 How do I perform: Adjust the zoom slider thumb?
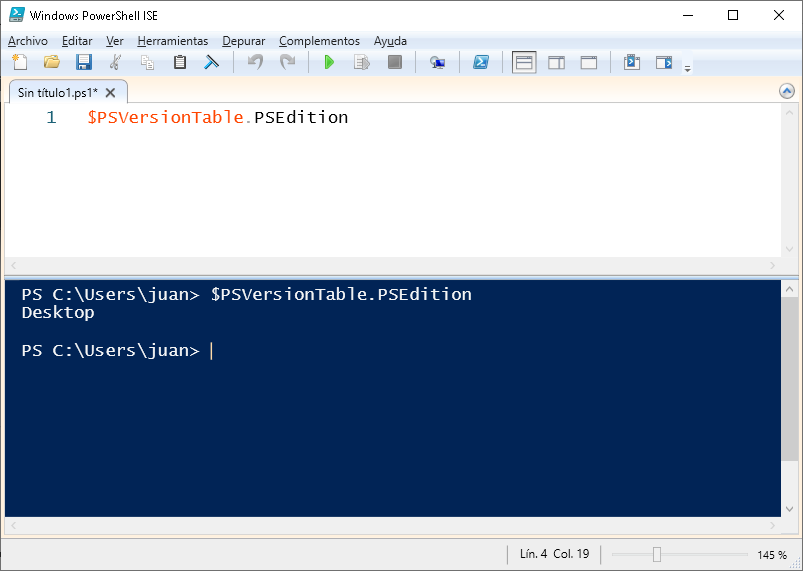[657, 554]
